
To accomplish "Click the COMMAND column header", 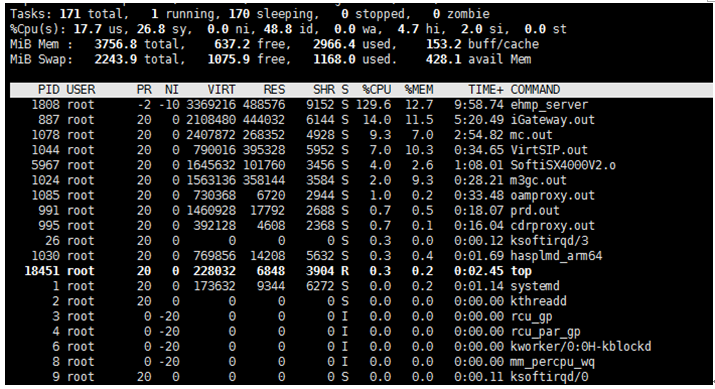I will (x=535, y=89).
